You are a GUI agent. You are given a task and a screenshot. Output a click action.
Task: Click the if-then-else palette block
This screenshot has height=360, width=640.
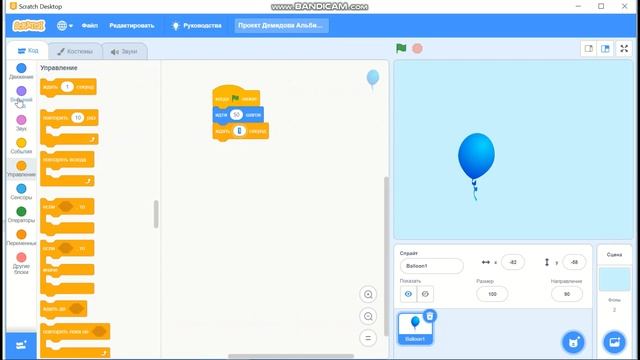tap(67, 267)
